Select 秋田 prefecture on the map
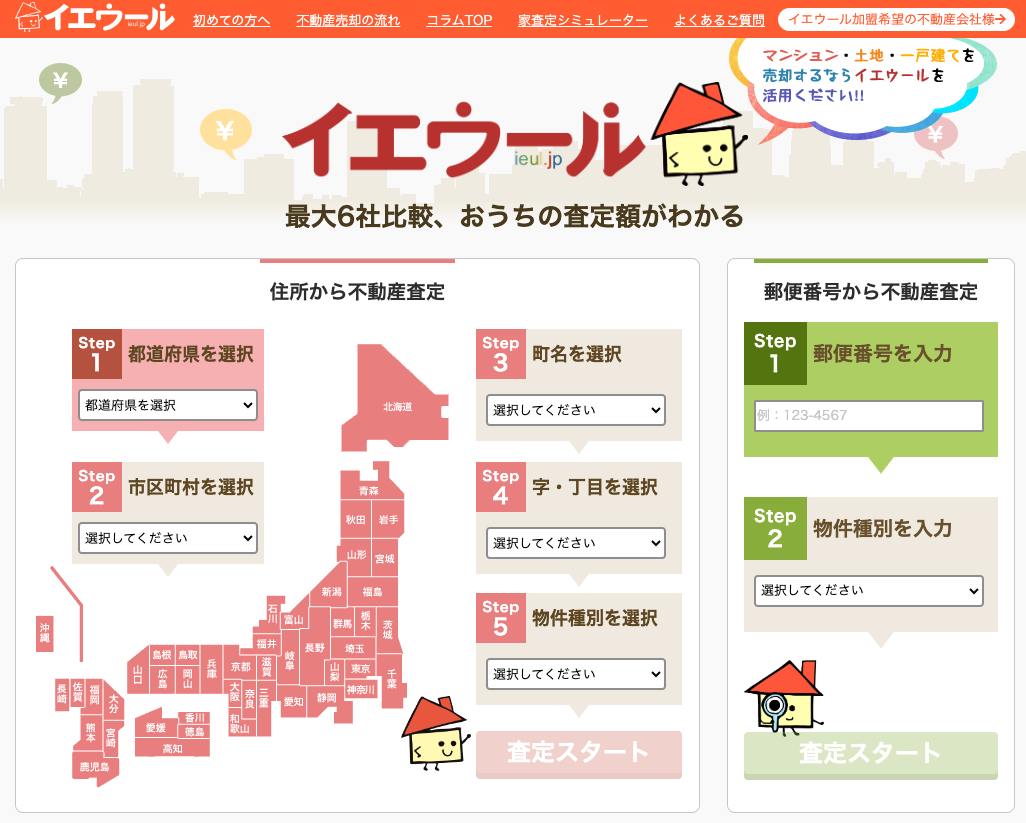Image resolution: width=1026 pixels, height=823 pixels. (x=356, y=520)
